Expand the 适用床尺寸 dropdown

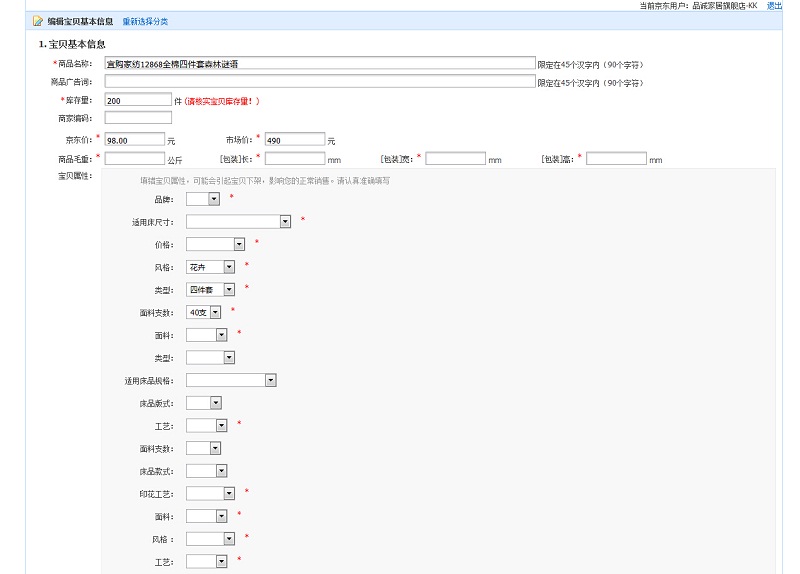[238, 222]
